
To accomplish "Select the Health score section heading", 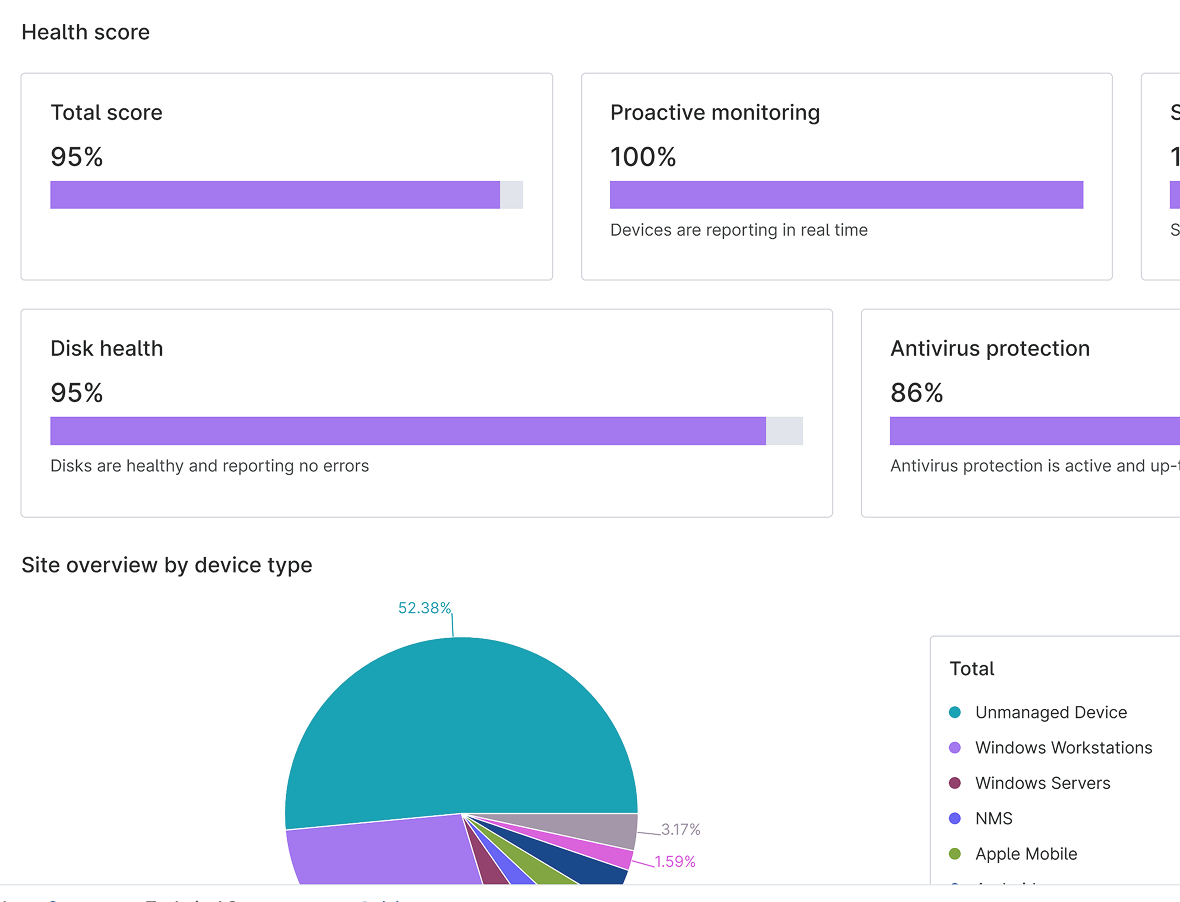I will [x=85, y=32].
